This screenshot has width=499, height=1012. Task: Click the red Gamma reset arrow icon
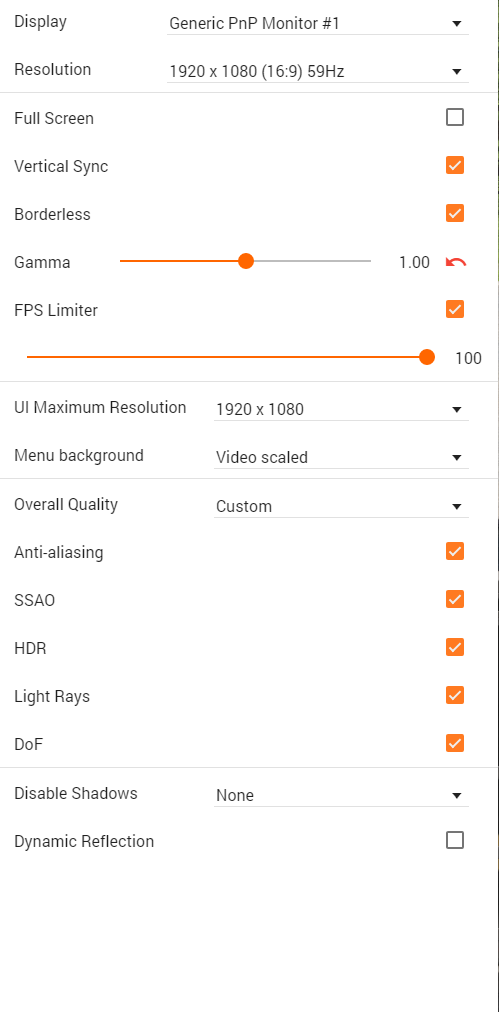[x=456, y=262]
